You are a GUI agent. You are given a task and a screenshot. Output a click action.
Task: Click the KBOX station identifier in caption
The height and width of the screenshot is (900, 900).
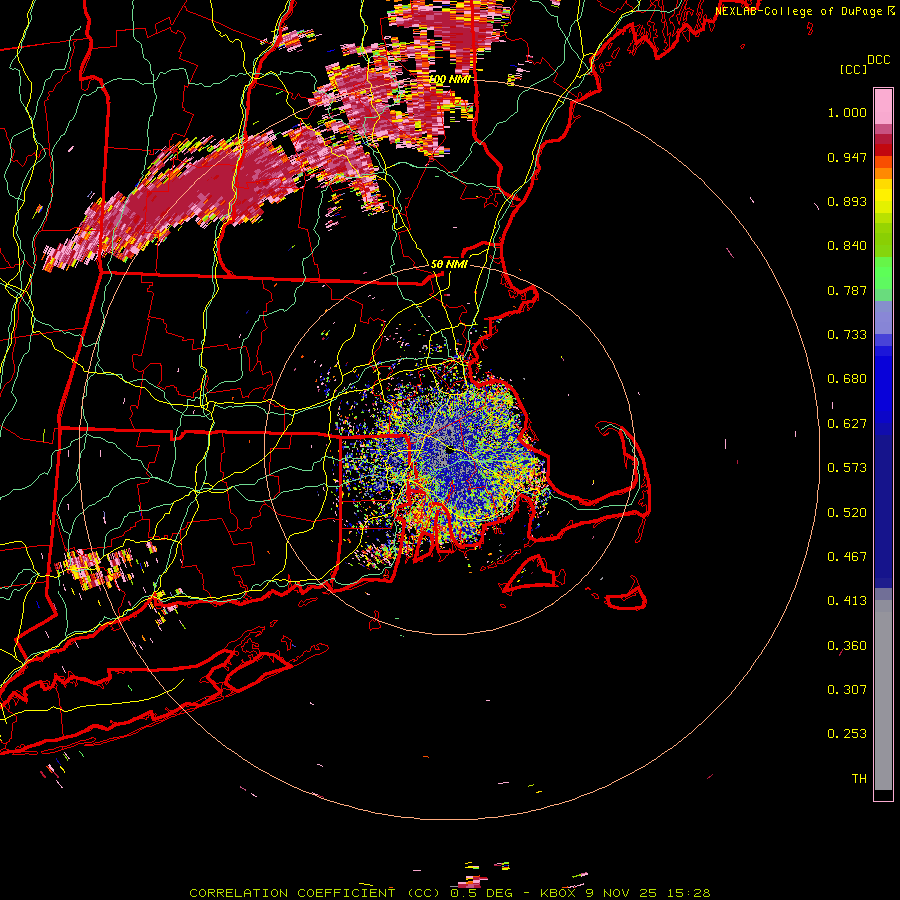click(560, 893)
